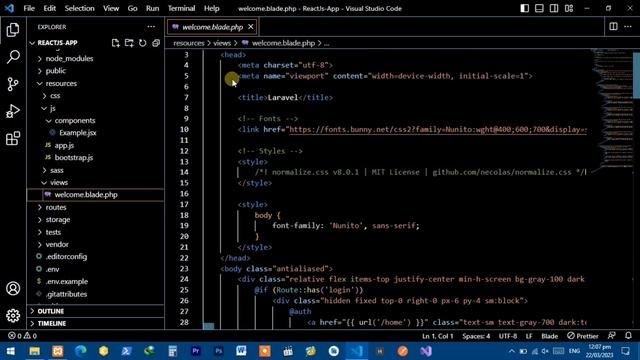Expand the sass folder
The width and height of the screenshot is (640, 360).
[x=96, y=170]
